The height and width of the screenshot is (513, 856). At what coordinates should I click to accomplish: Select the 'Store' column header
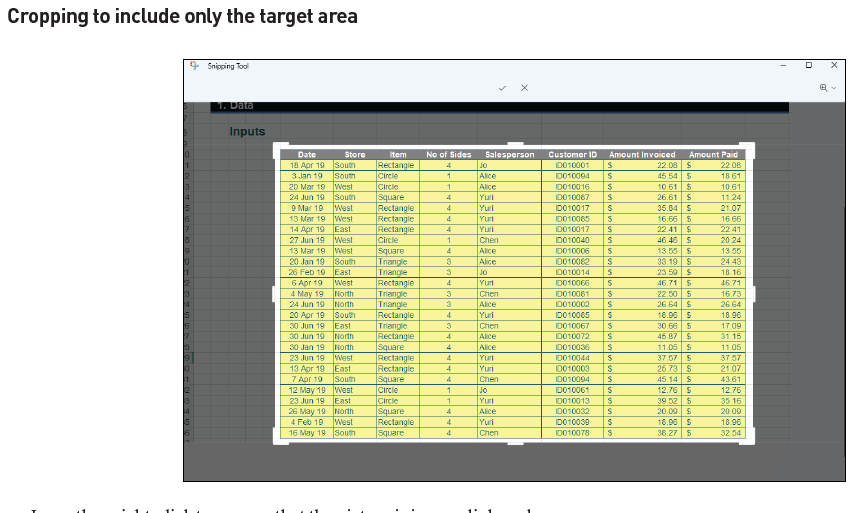click(x=355, y=154)
